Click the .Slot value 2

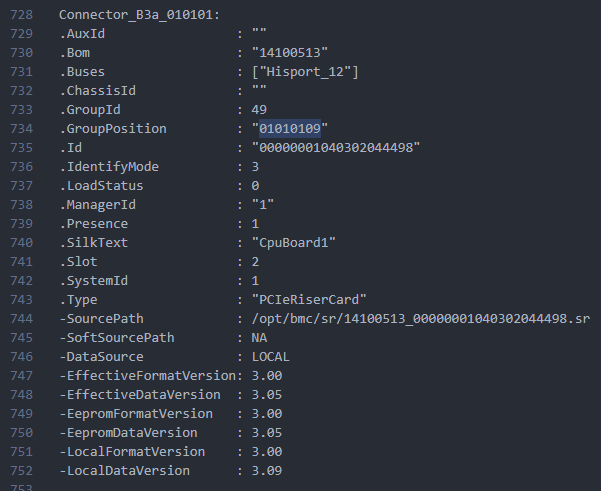[255, 262]
